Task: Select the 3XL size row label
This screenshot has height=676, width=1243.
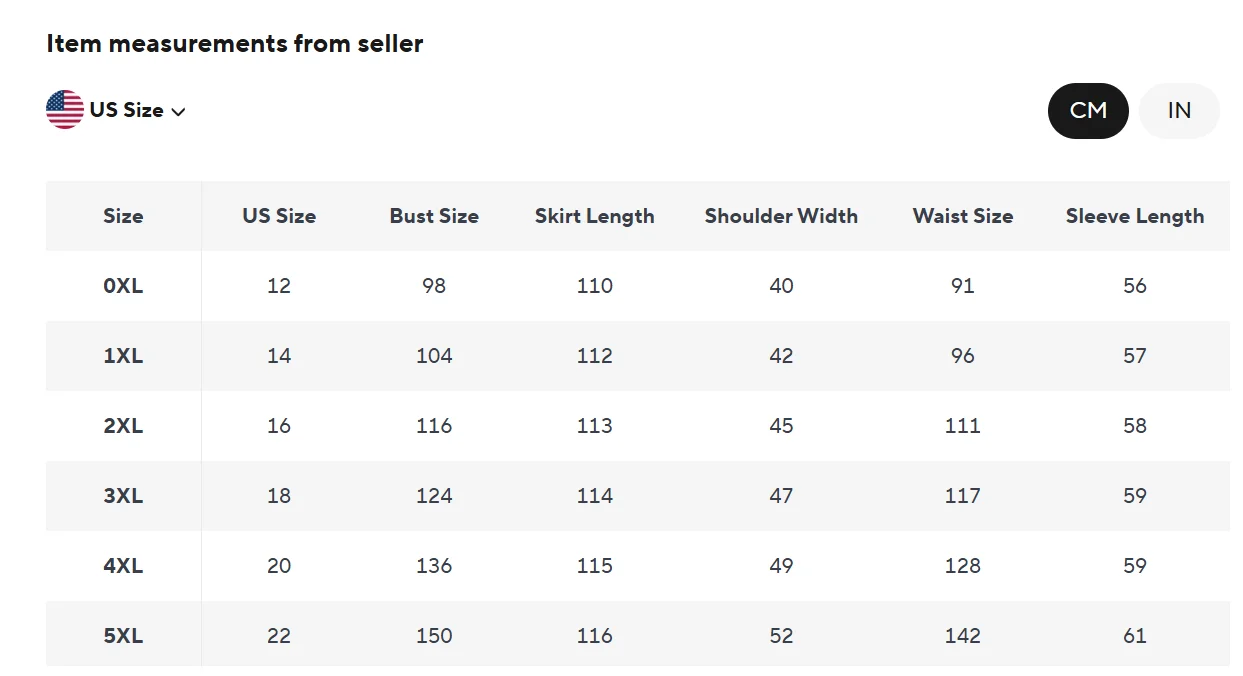Action: pos(123,496)
